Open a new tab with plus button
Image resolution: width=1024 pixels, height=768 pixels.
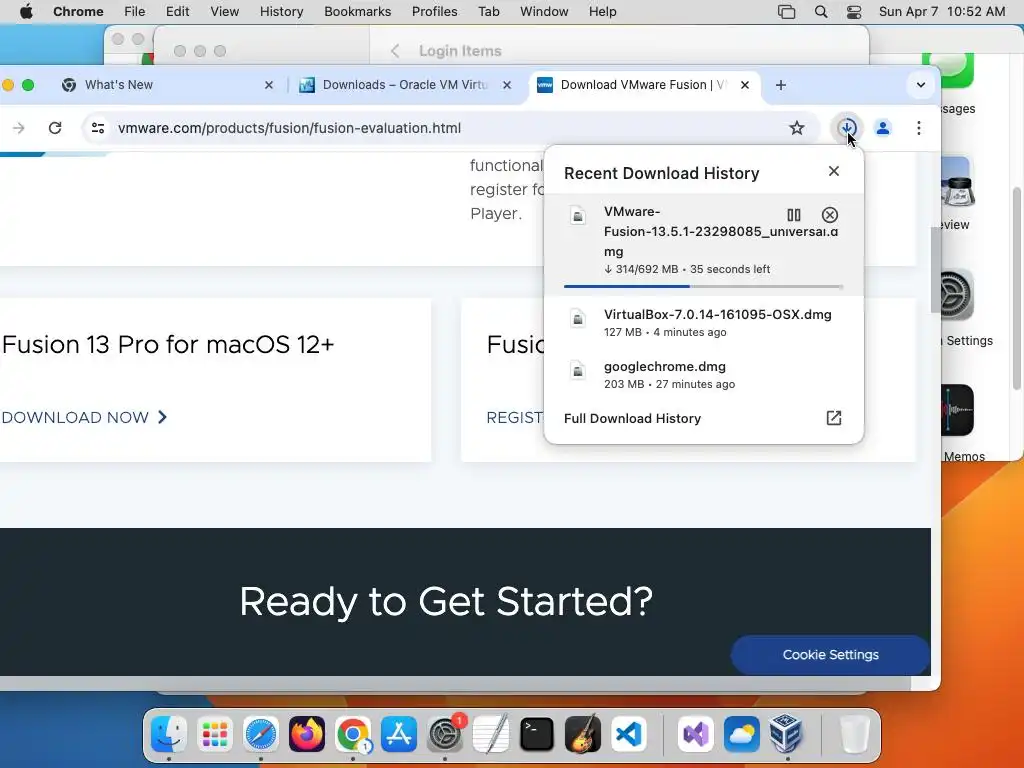[780, 85]
